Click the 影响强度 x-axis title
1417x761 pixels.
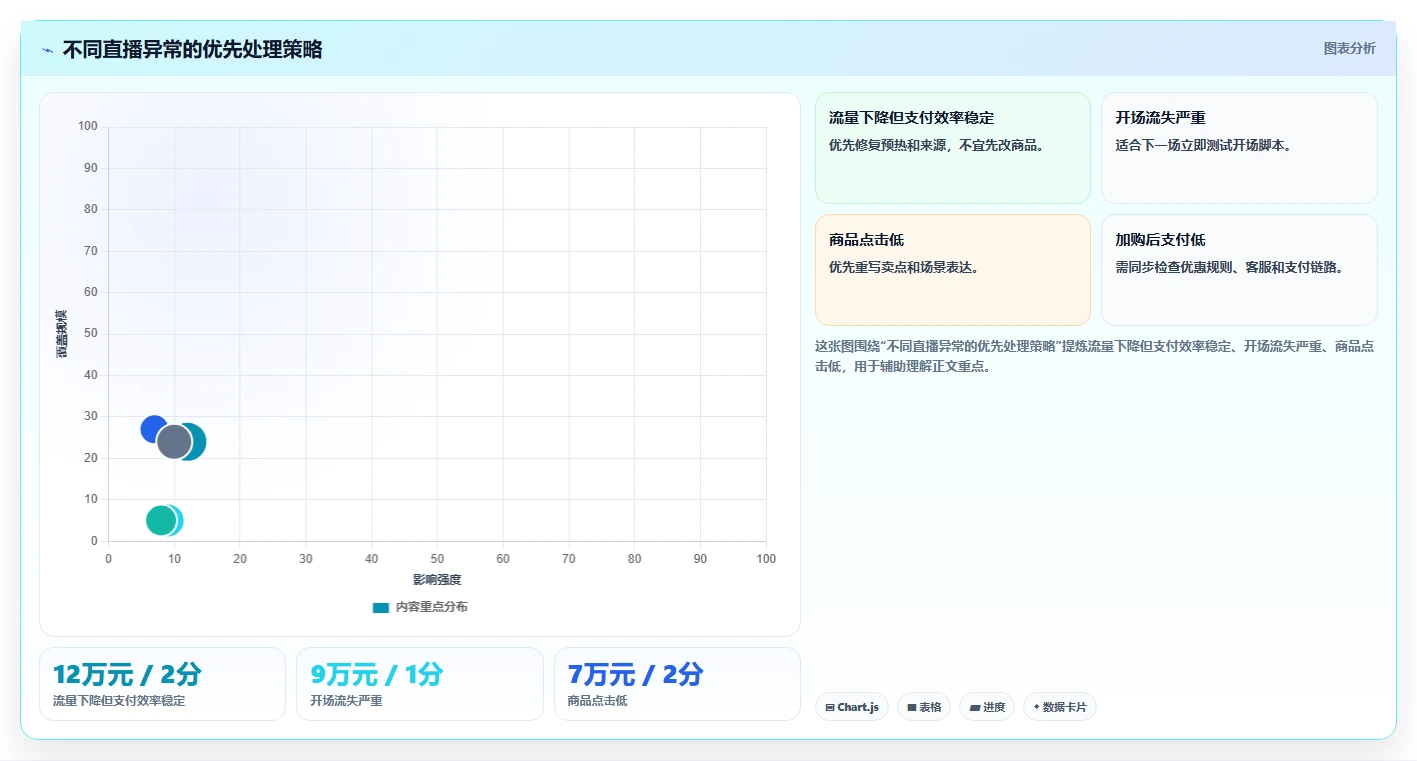click(x=437, y=580)
